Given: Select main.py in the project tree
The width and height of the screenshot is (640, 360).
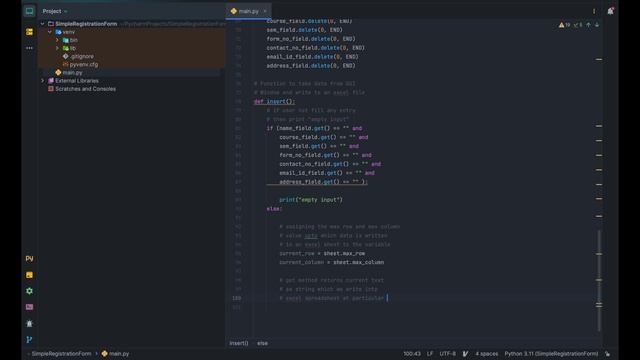Looking at the screenshot, I should (72, 73).
